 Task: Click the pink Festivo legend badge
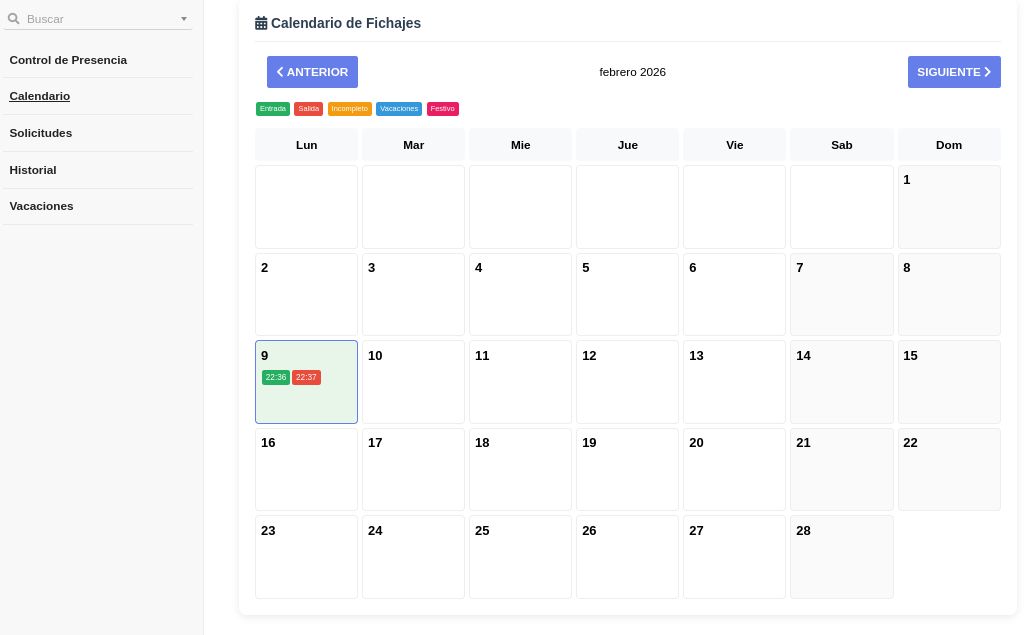(443, 109)
